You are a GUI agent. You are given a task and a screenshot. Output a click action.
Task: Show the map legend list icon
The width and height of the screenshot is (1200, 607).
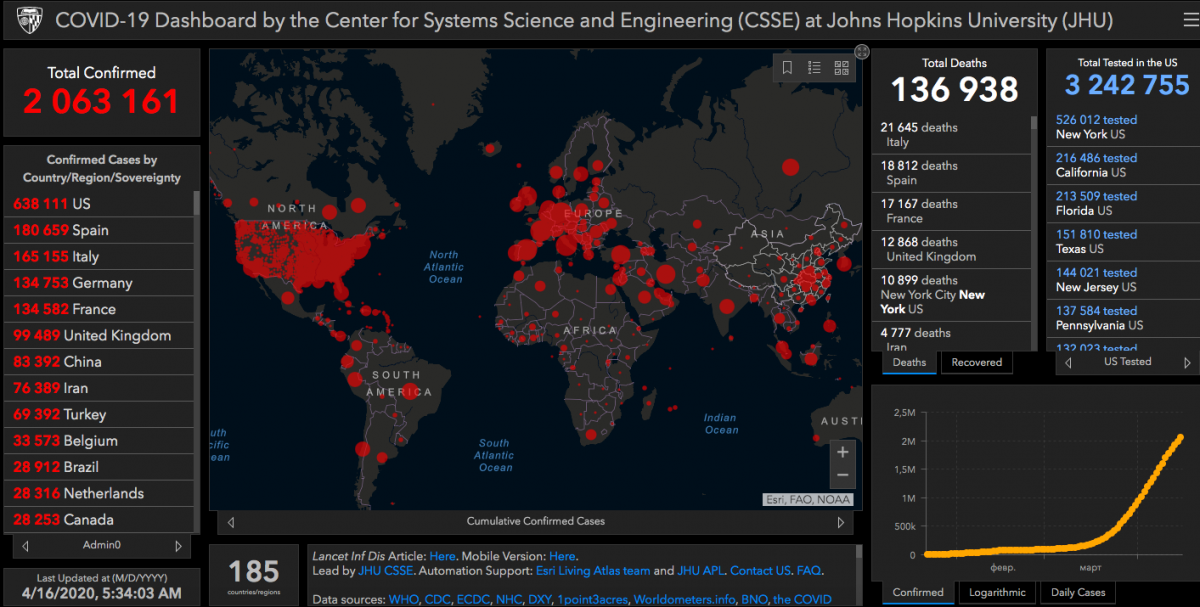[x=814, y=68]
